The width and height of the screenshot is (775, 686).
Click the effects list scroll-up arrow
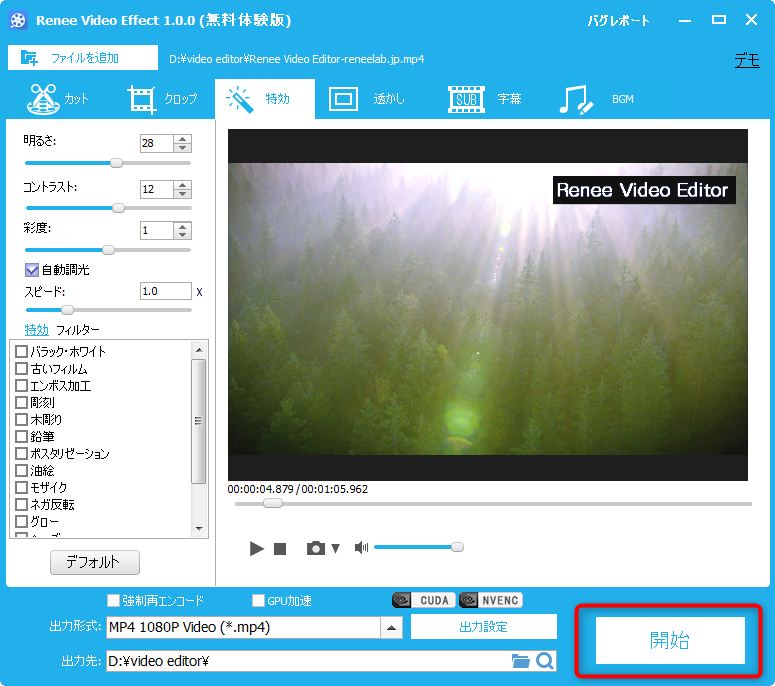199,350
